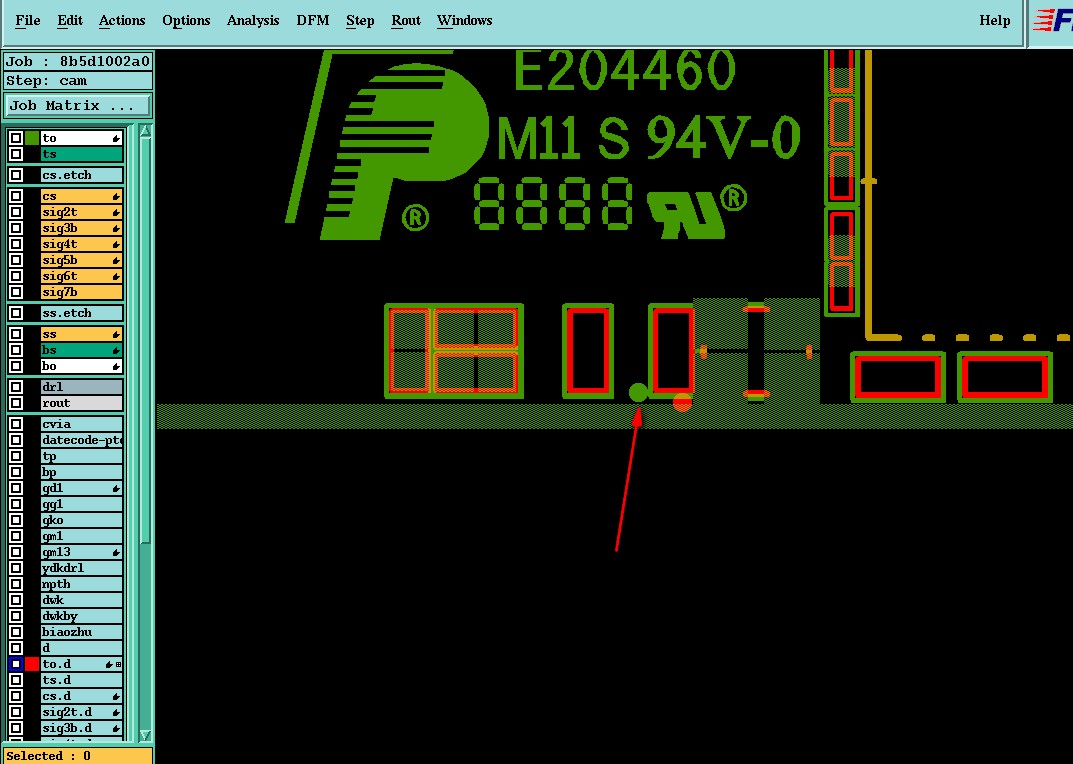1073x764 pixels.
Task: Check the ss.etch layer checkbox
Action: (16, 314)
